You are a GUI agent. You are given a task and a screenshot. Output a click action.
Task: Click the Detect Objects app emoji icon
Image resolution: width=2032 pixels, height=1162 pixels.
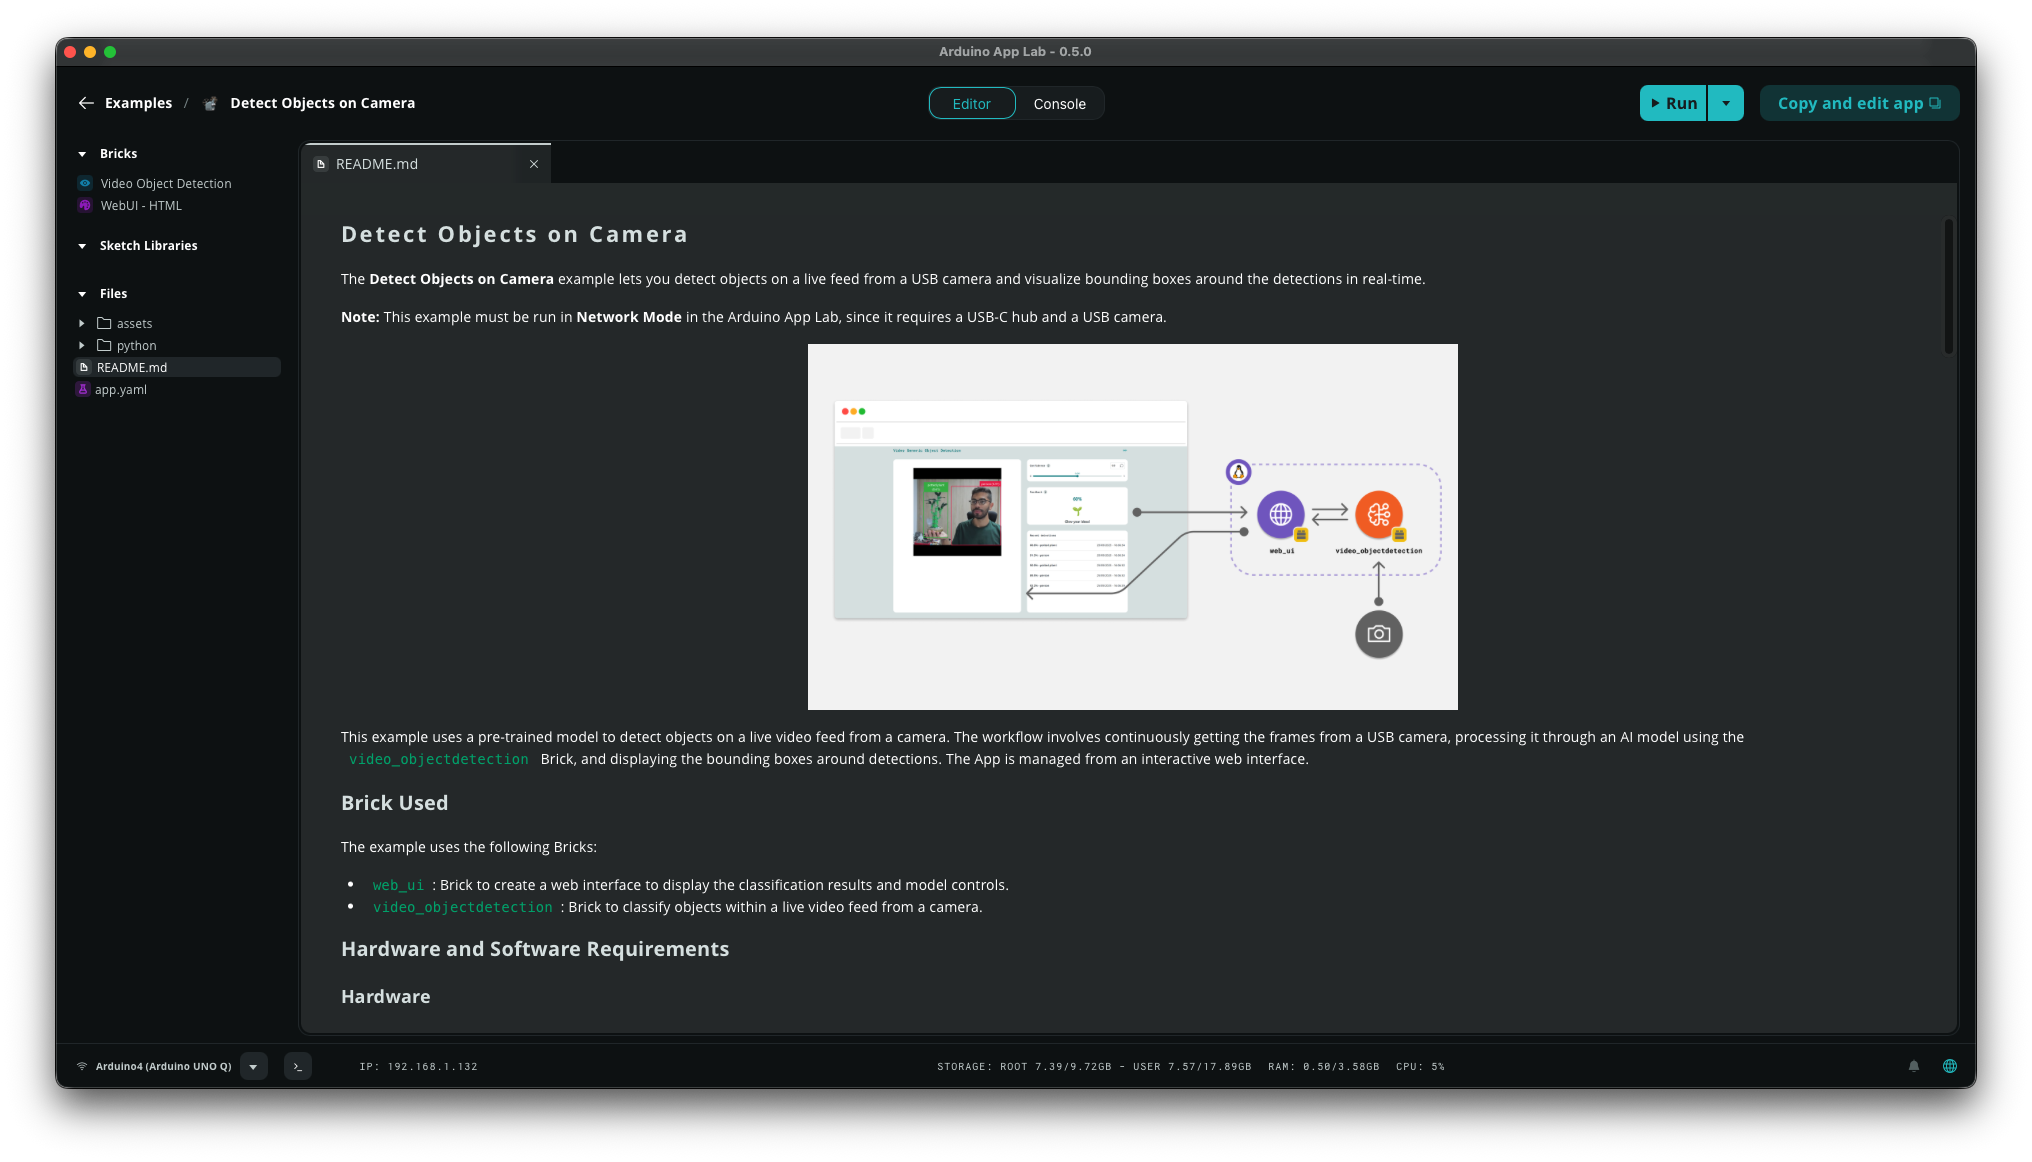pos(210,103)
